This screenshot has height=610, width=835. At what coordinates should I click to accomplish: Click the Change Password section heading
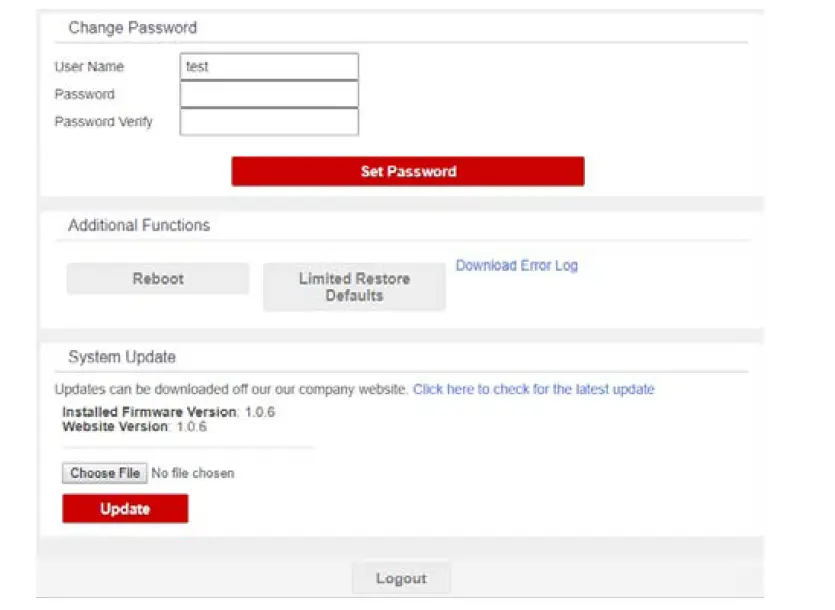coord(132,28)
